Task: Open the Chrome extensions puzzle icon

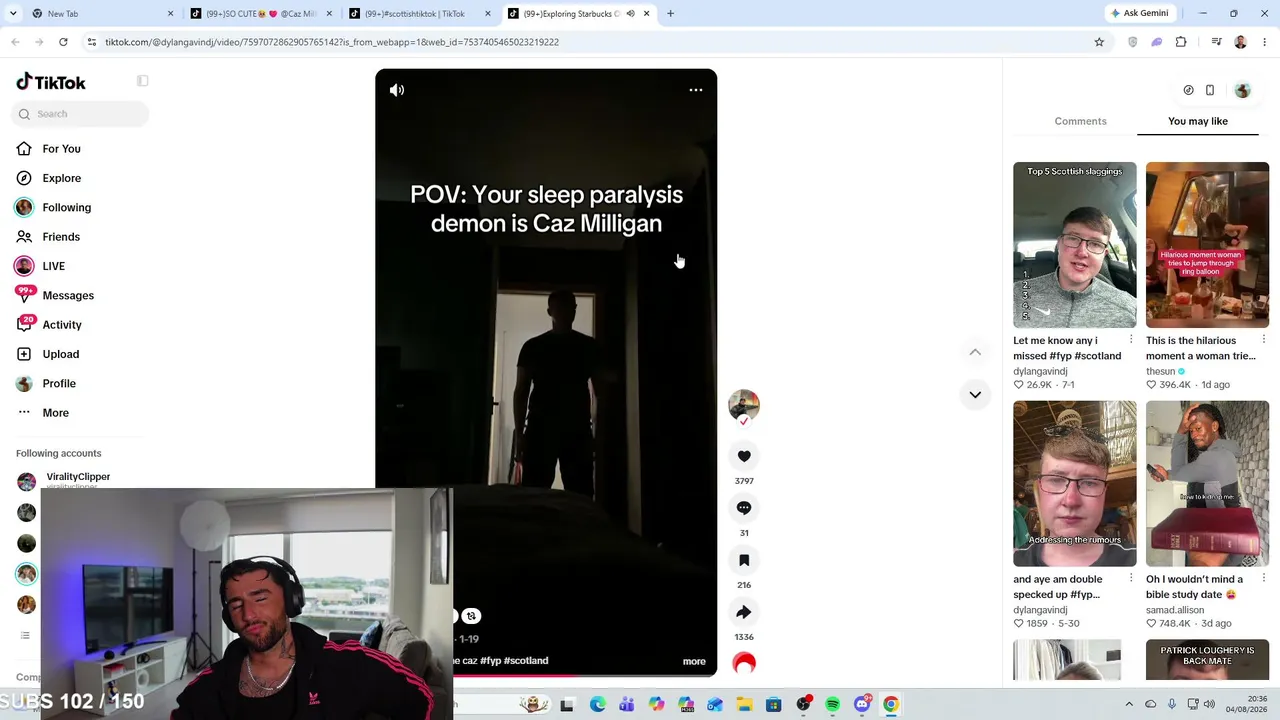Action: click(1181, 42)
